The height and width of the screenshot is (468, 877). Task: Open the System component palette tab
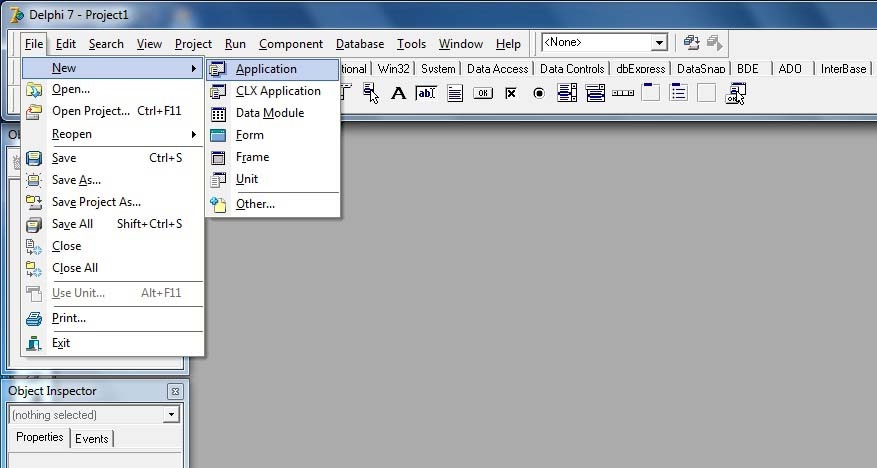(438, 69)
